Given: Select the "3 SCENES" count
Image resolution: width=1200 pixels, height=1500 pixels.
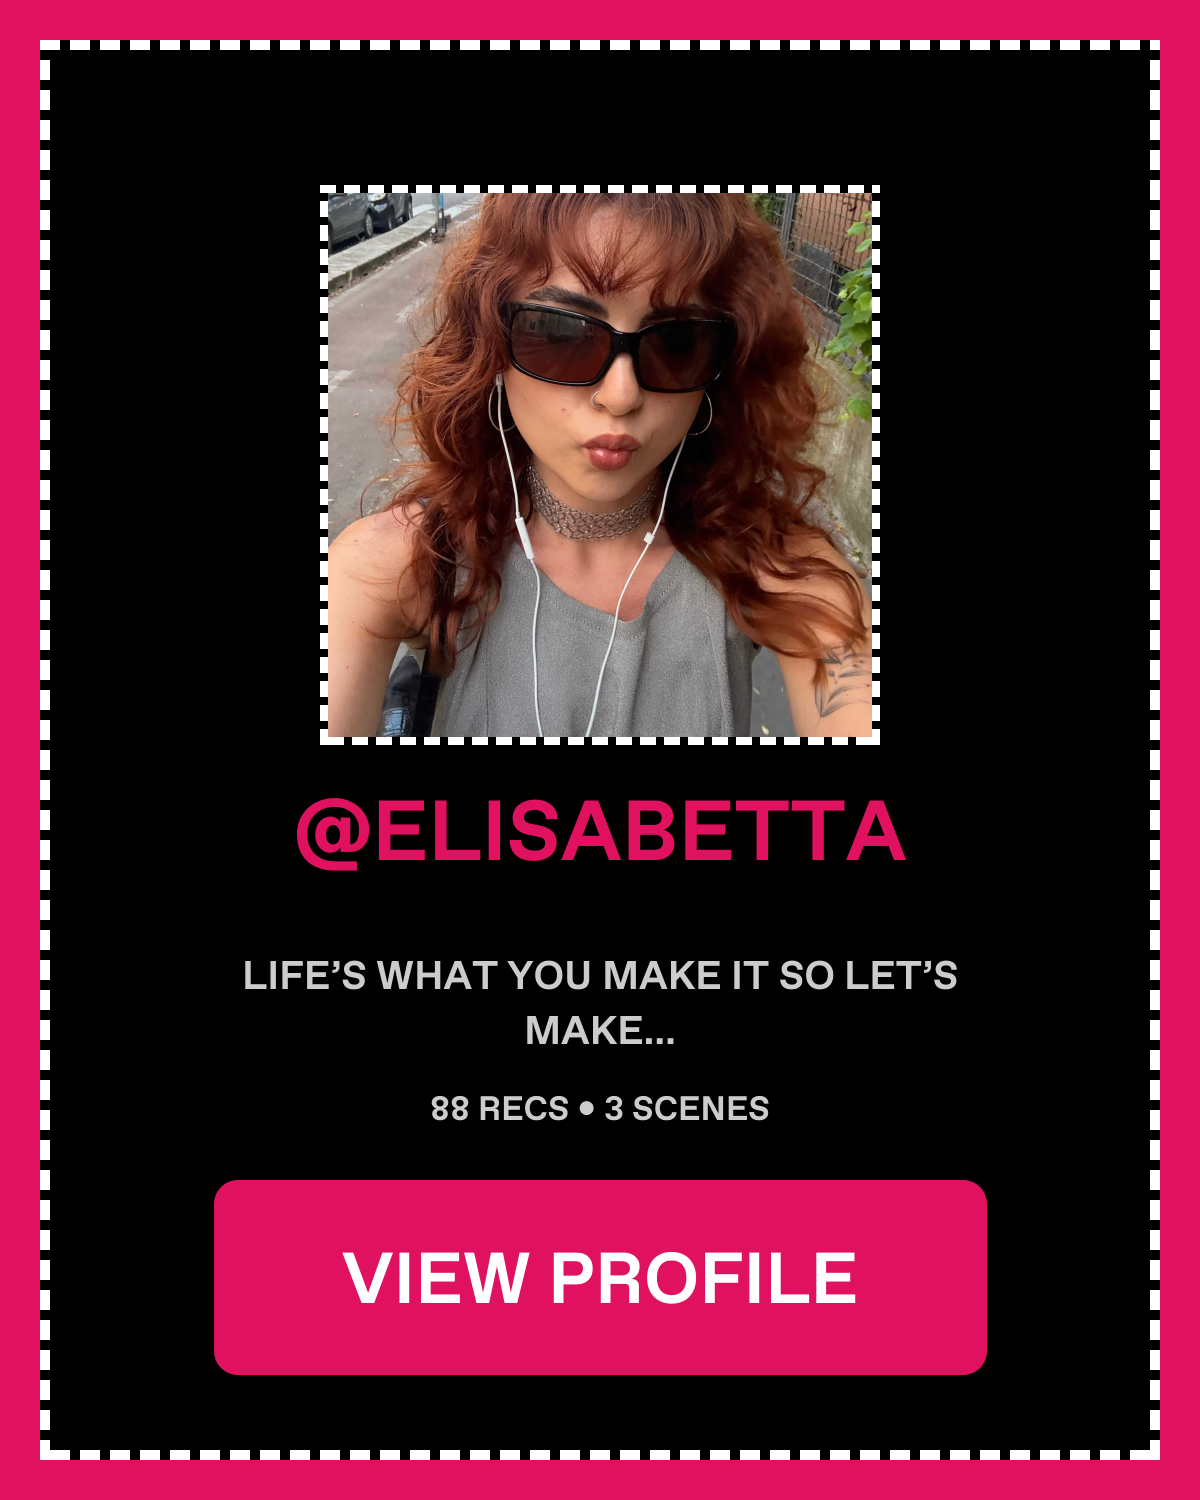Looking at the screenshot, I should pyautogui.click(x=687, y=1108).
